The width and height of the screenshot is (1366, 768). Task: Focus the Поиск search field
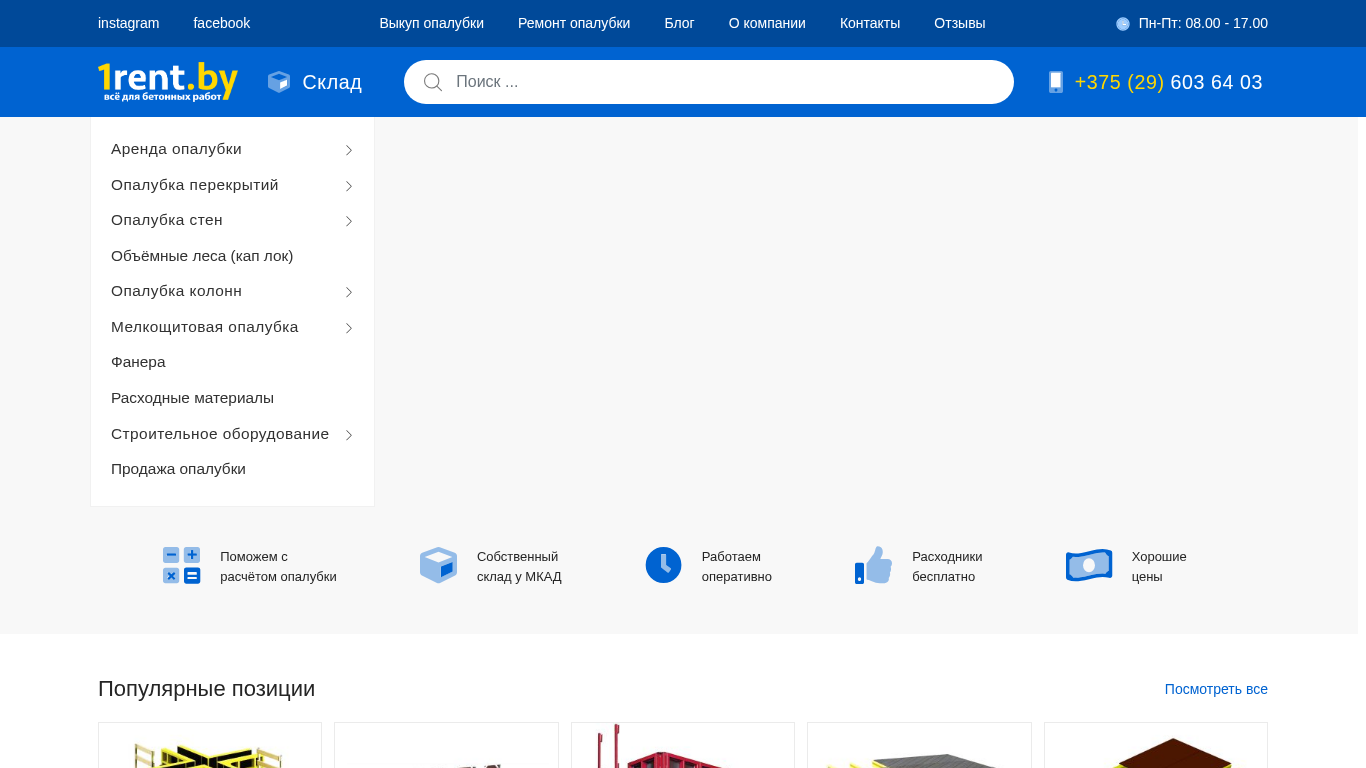709,82
